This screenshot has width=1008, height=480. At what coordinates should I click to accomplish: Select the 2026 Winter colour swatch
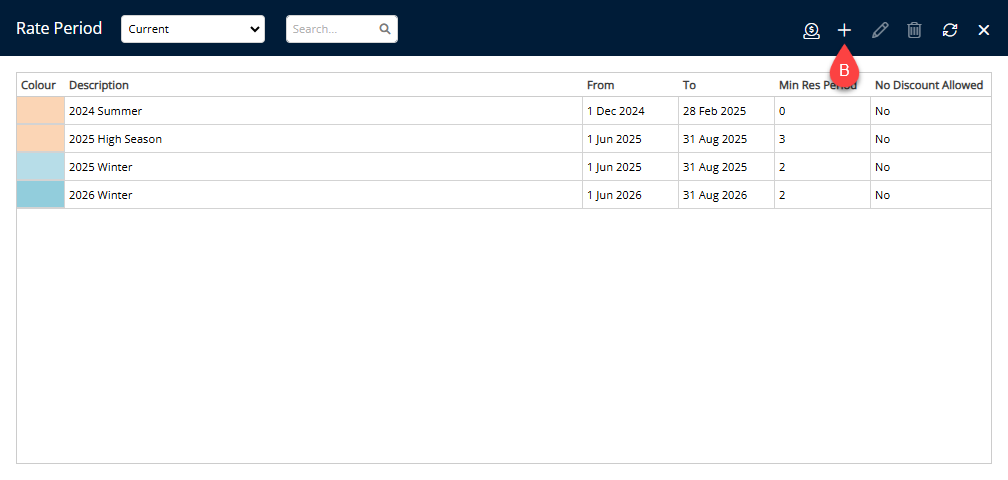(40, 195)
